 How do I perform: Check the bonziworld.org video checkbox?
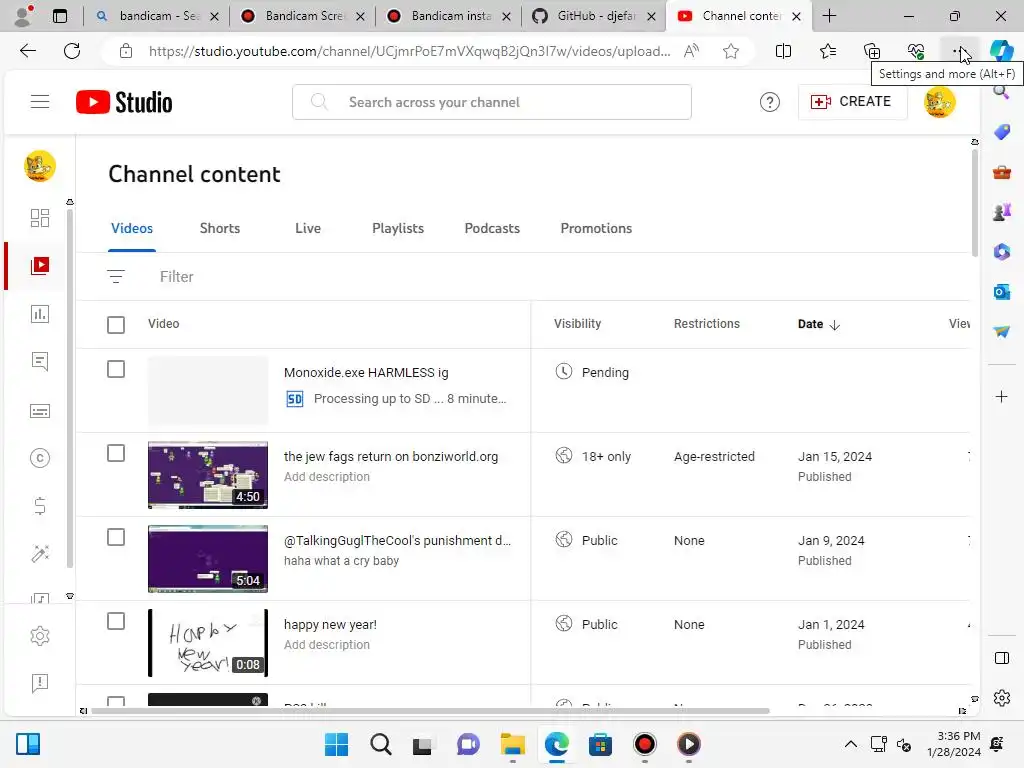[x=116, y=453]
